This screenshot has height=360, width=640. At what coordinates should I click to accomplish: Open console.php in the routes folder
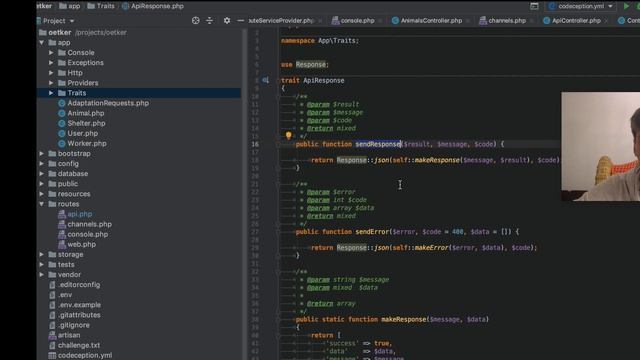pos(83,234)
